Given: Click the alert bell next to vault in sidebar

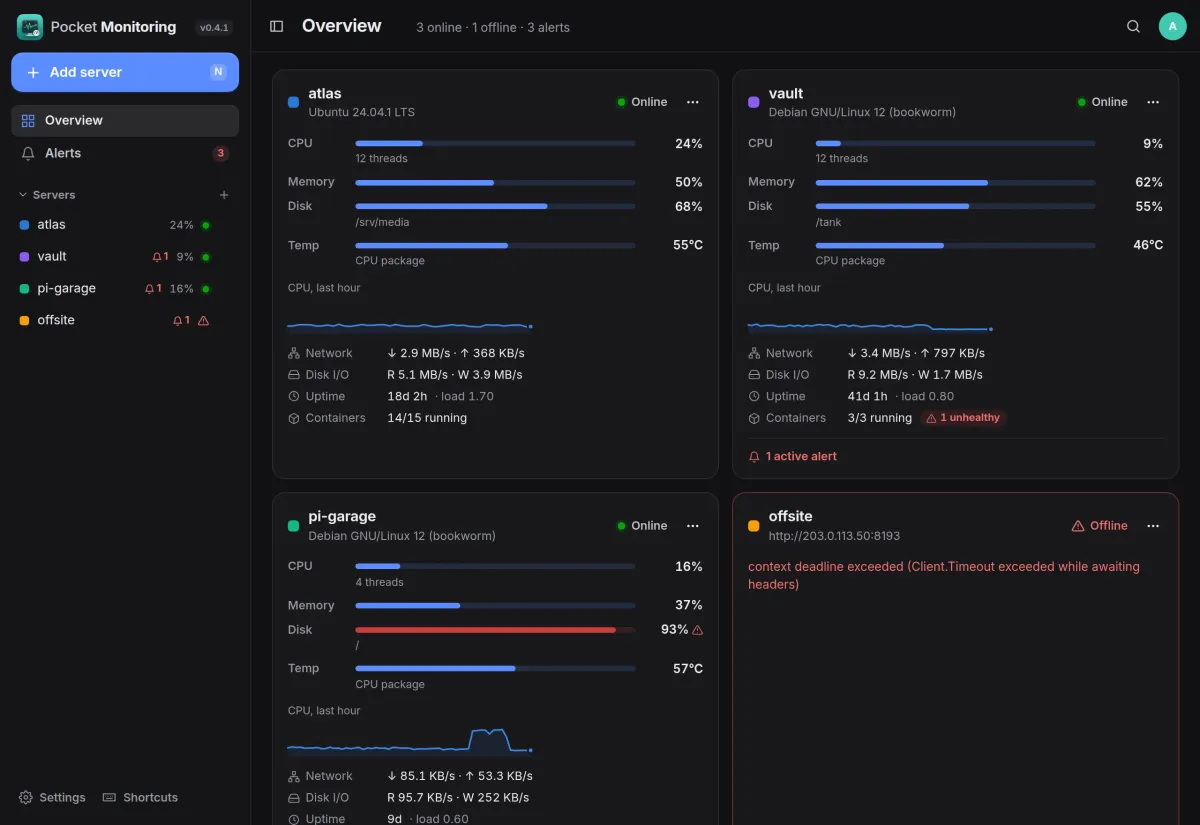Looking at the screenshot, I should pyautogui.click(x=157, y=257).
